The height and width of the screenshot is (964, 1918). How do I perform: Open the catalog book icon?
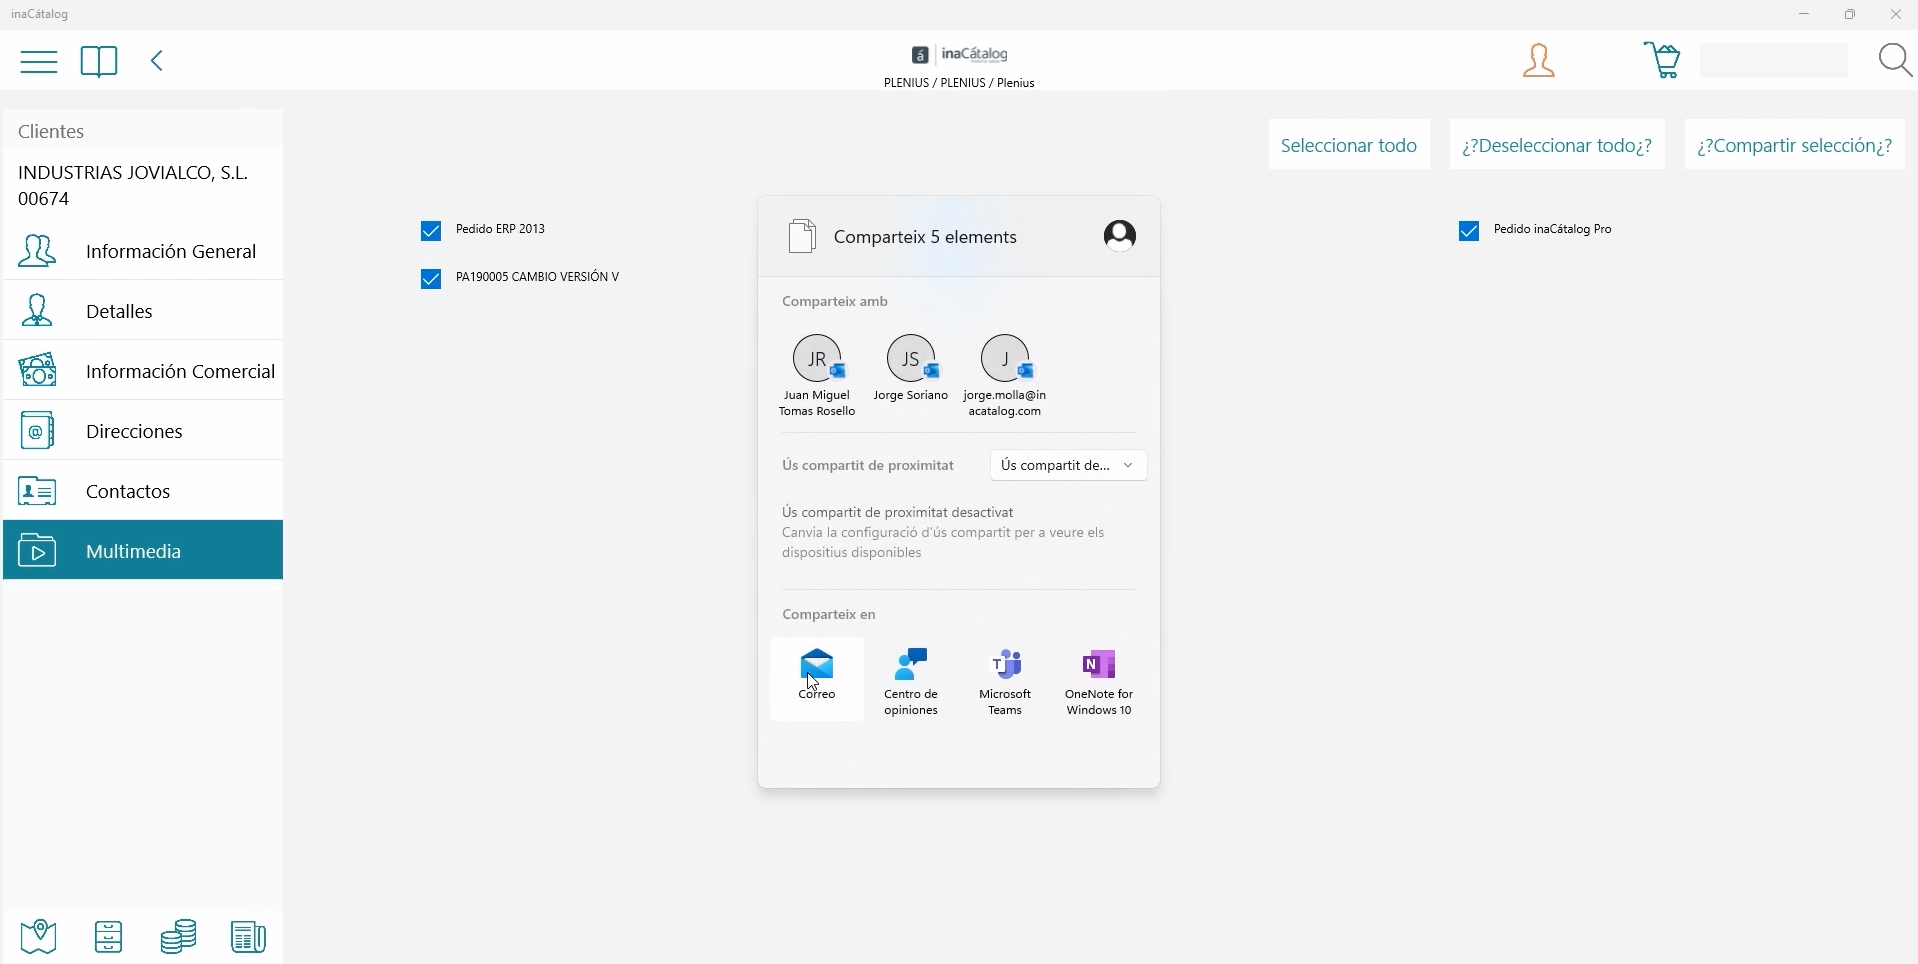99,62
